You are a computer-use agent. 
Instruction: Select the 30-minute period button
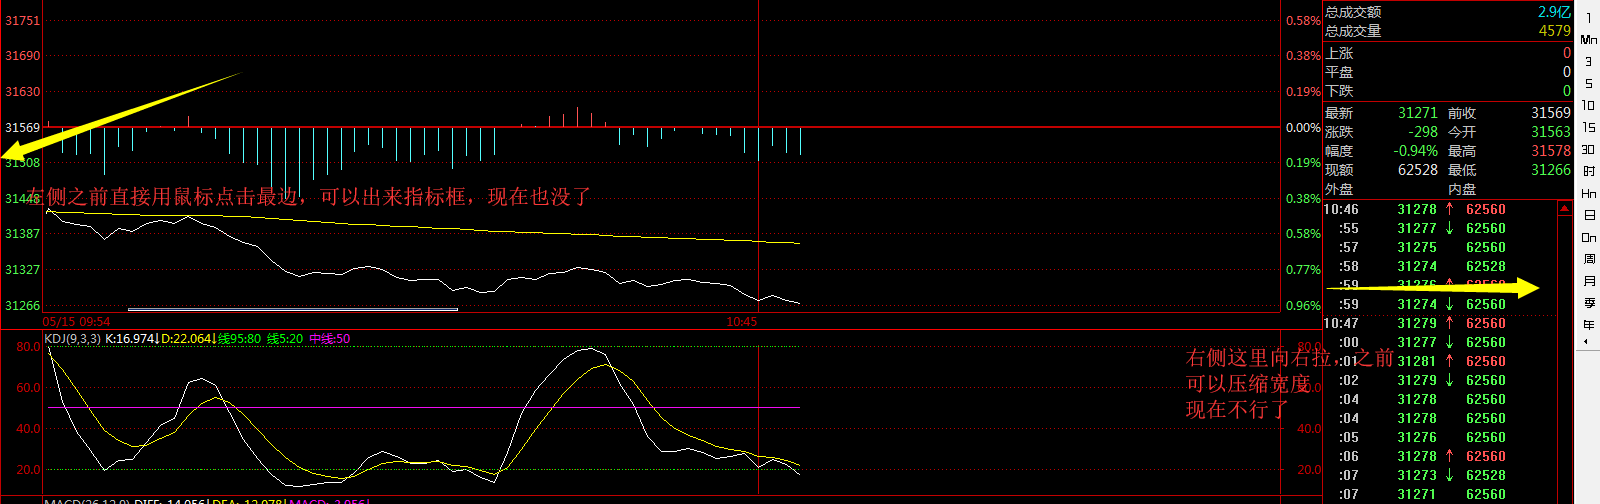click(1588, 150)
